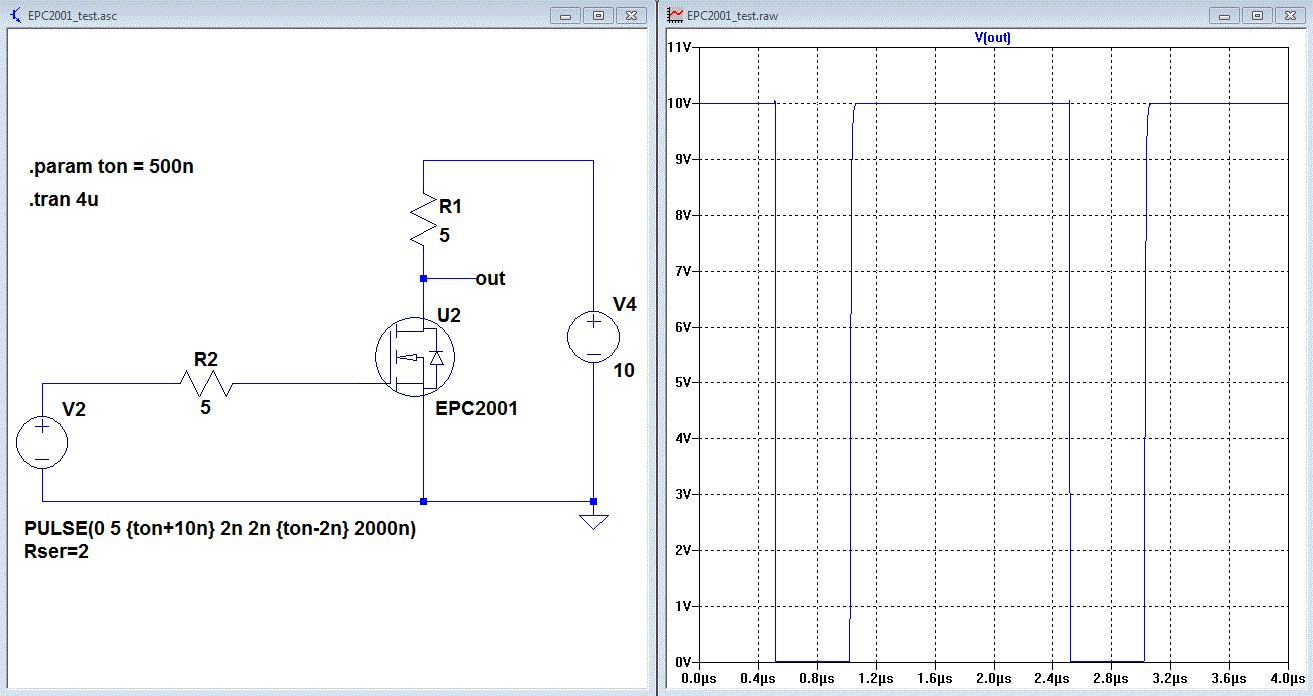Select the ground symbol in the schematic
The image size is (1313, 696).
point(594,520)
